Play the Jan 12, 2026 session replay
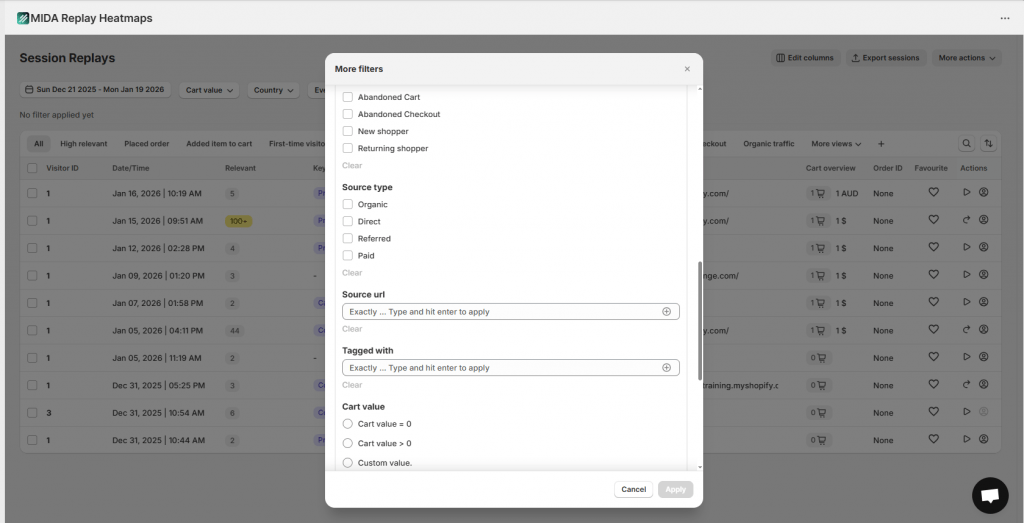Viewport: 1024px width, 523px height. tap(966, 247)
